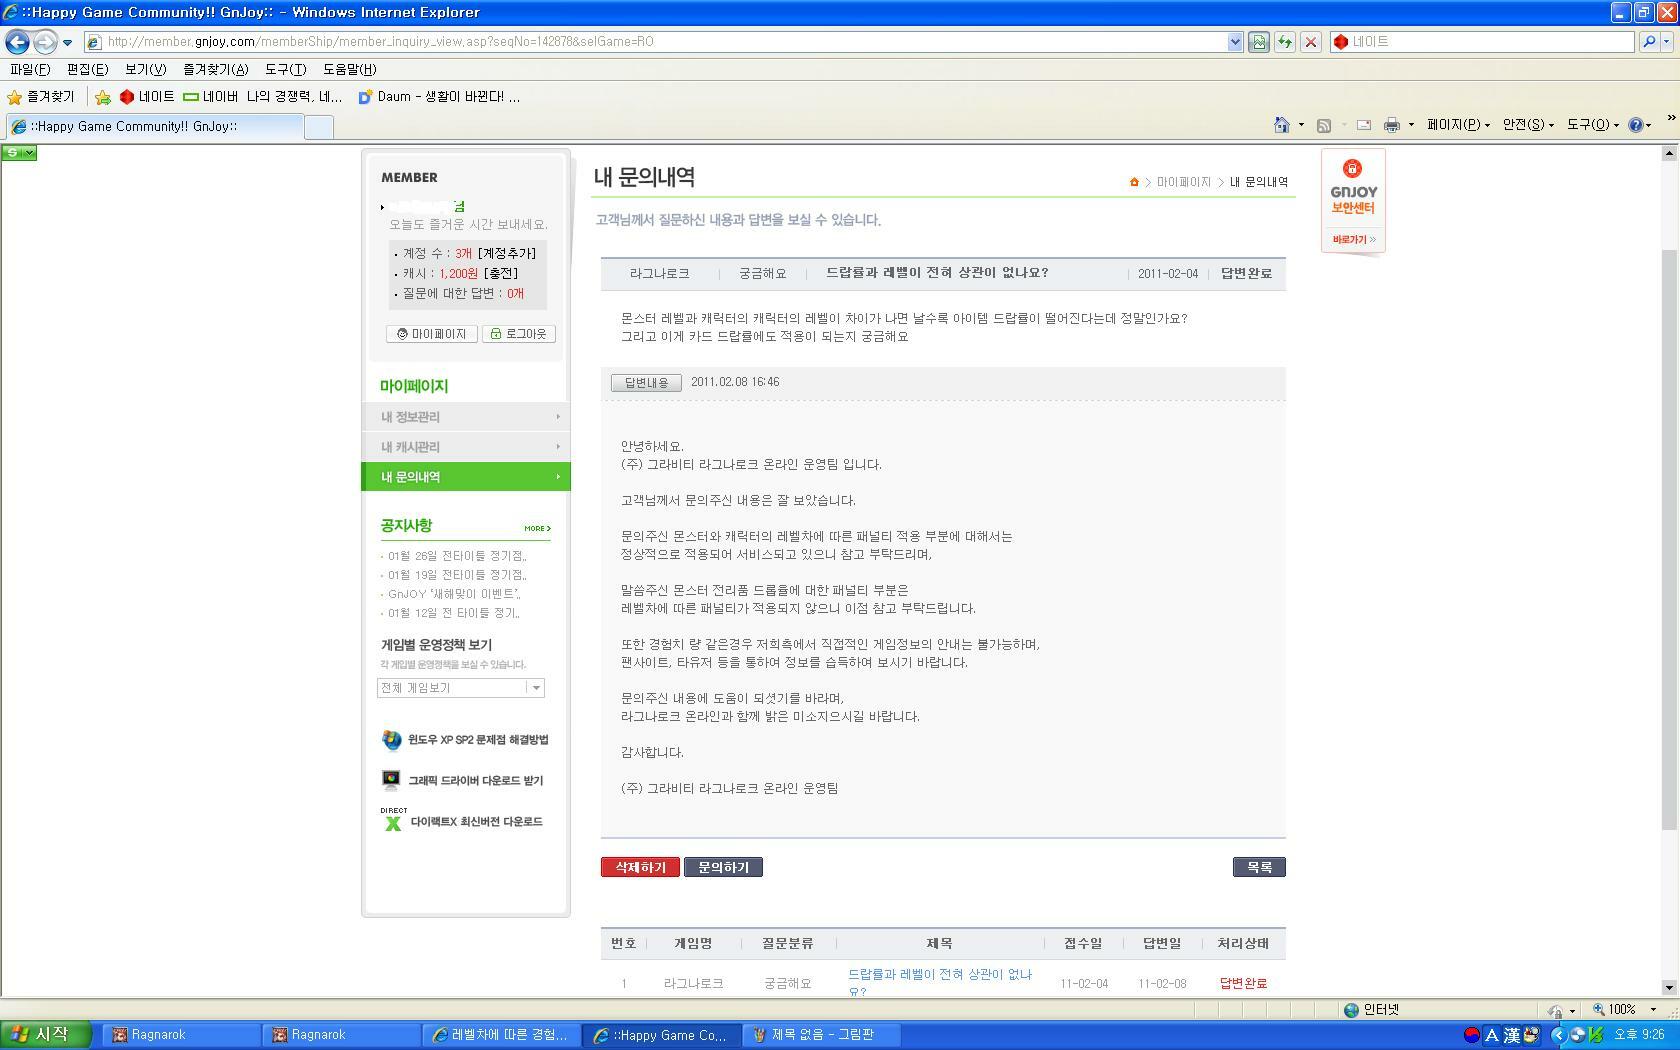Click the search magnifier icon

(x=1649, y=42)
